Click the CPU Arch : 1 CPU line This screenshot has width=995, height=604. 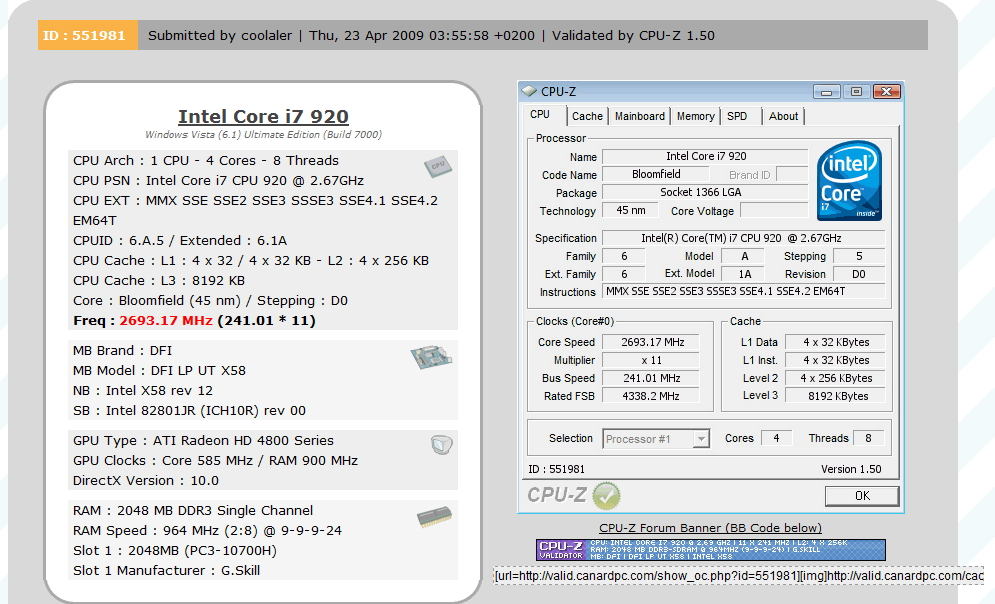click(x=206, y=161)
